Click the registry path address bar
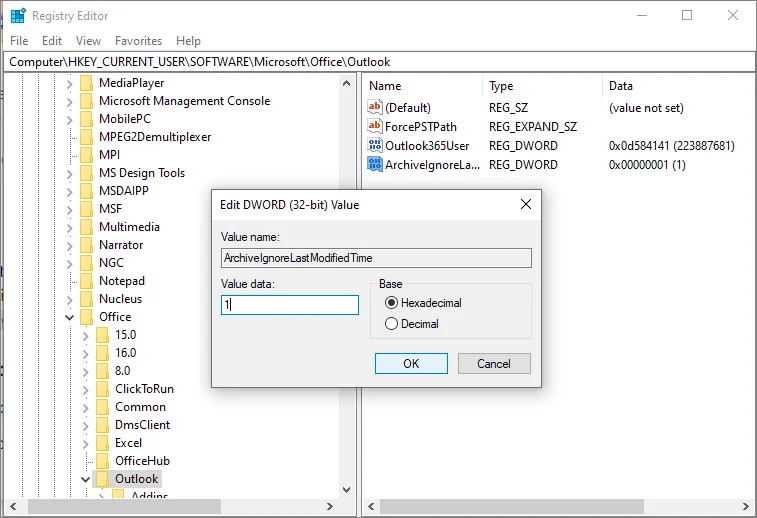This screenshot has width=757, height=518. [378, 62]
